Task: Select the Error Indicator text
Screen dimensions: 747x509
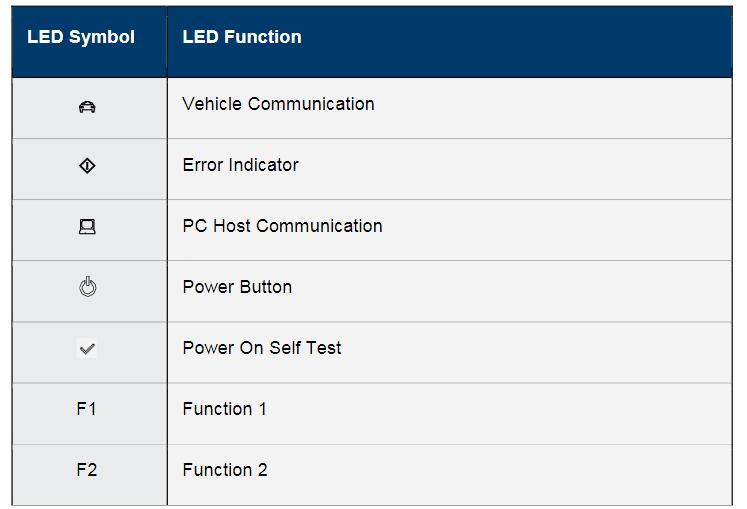Action: [241, 165]
